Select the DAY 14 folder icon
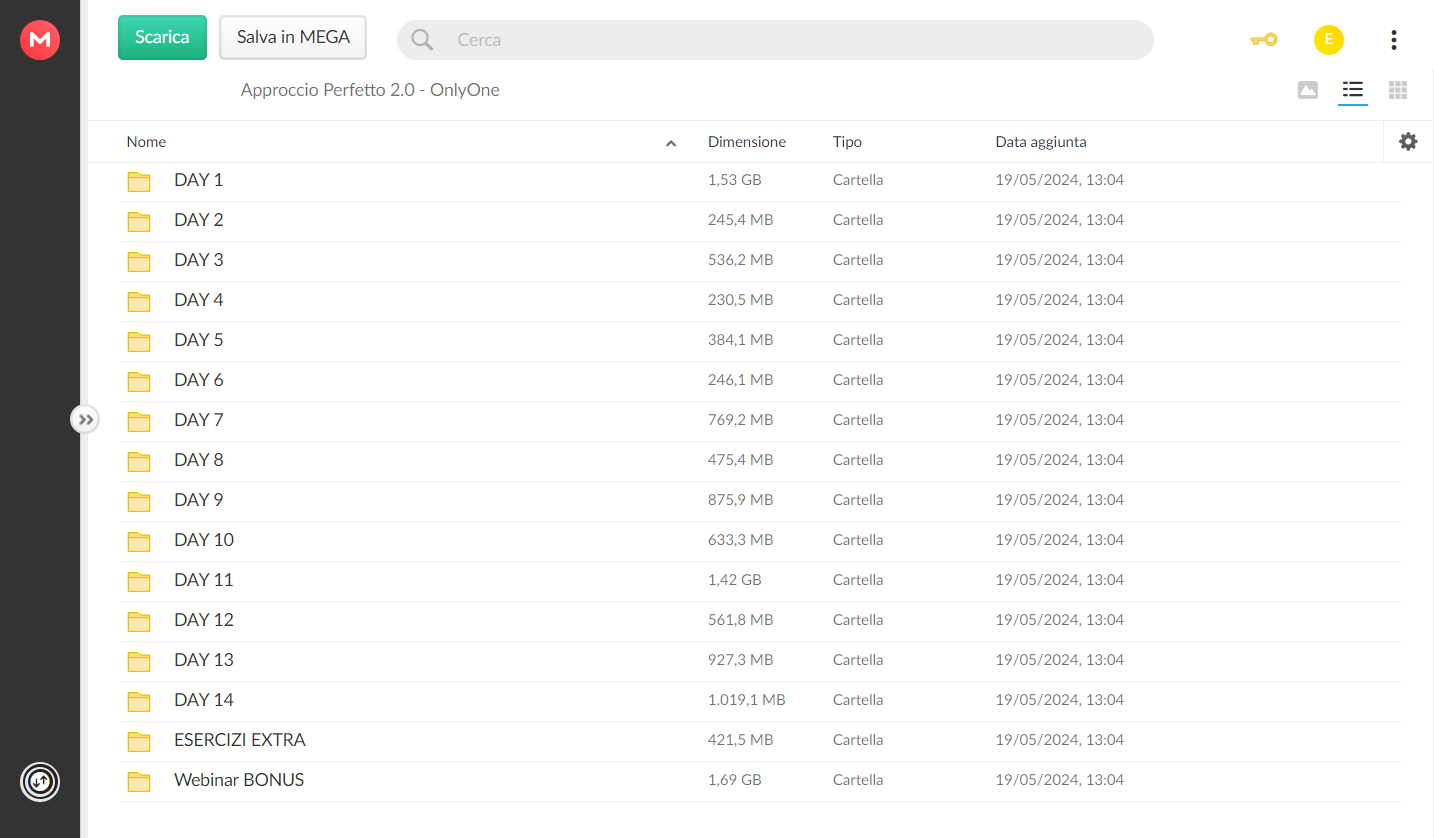Screen dimensions: 1434x838 click(x=139, y=701)
